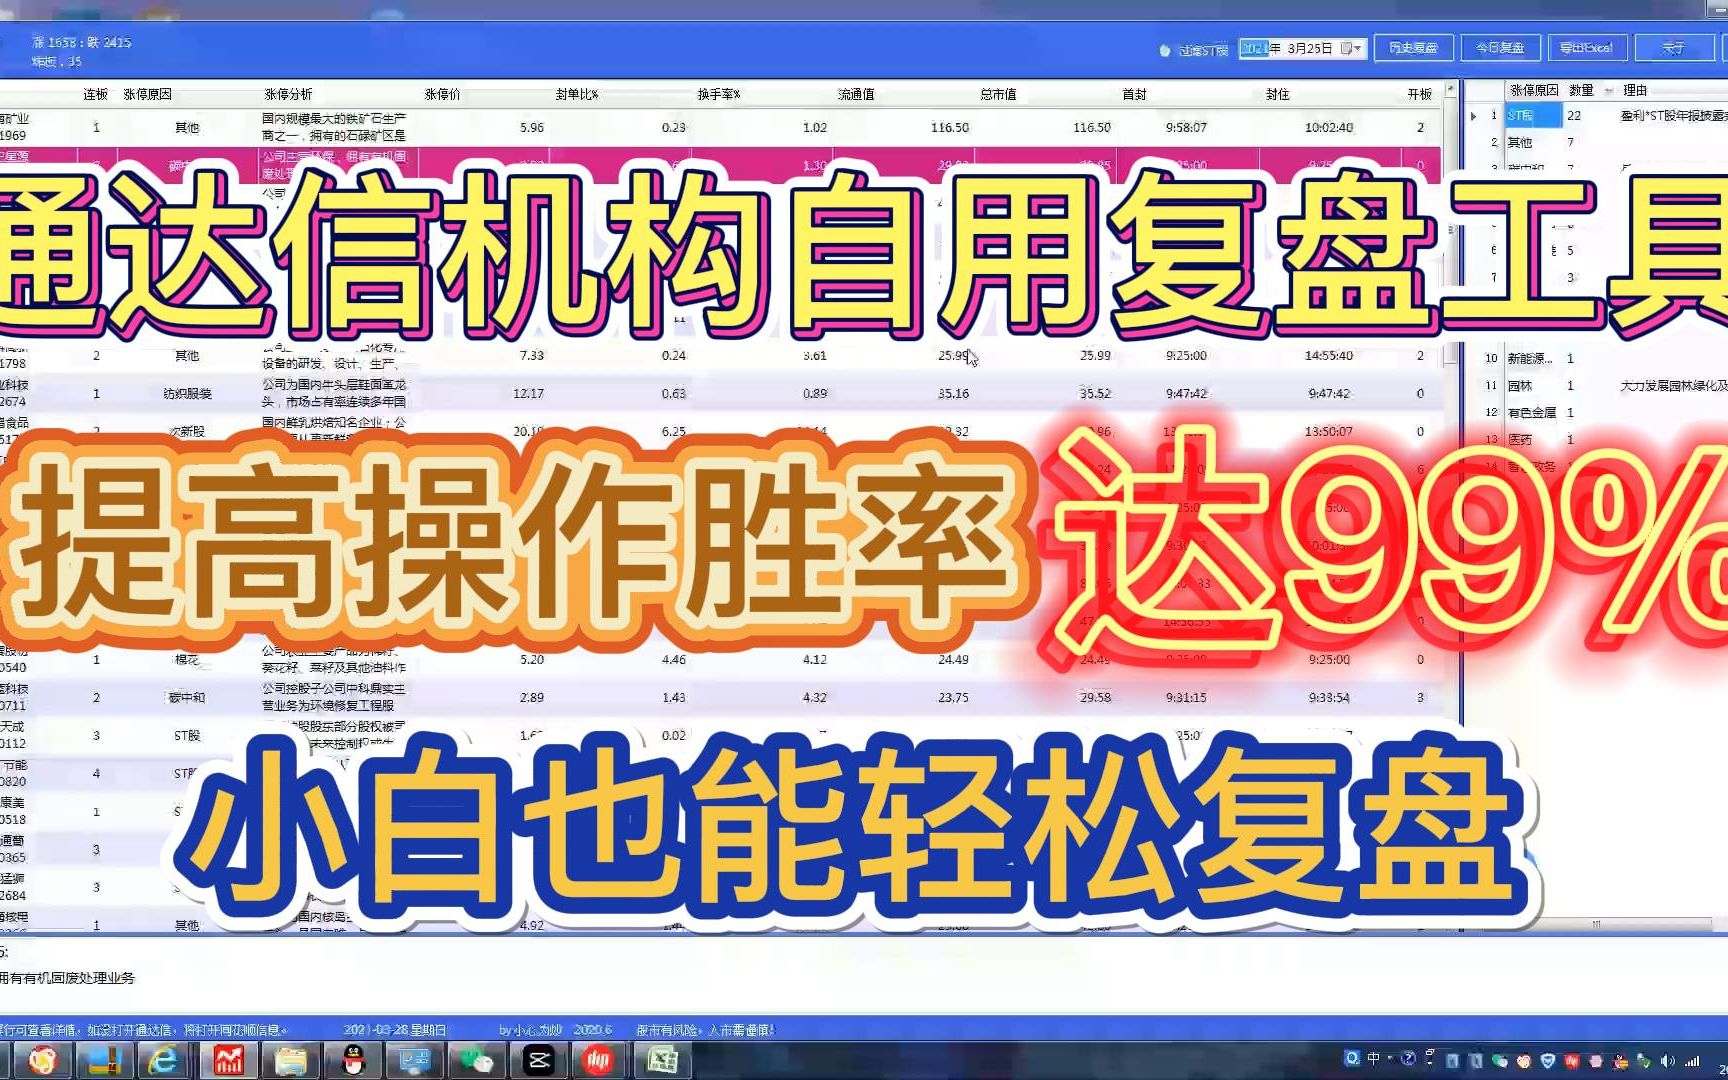The height and width of the screenshot is (1080, 1728).
Task: Click the red tray icon near the shield
Action: click(1572, 1061)
